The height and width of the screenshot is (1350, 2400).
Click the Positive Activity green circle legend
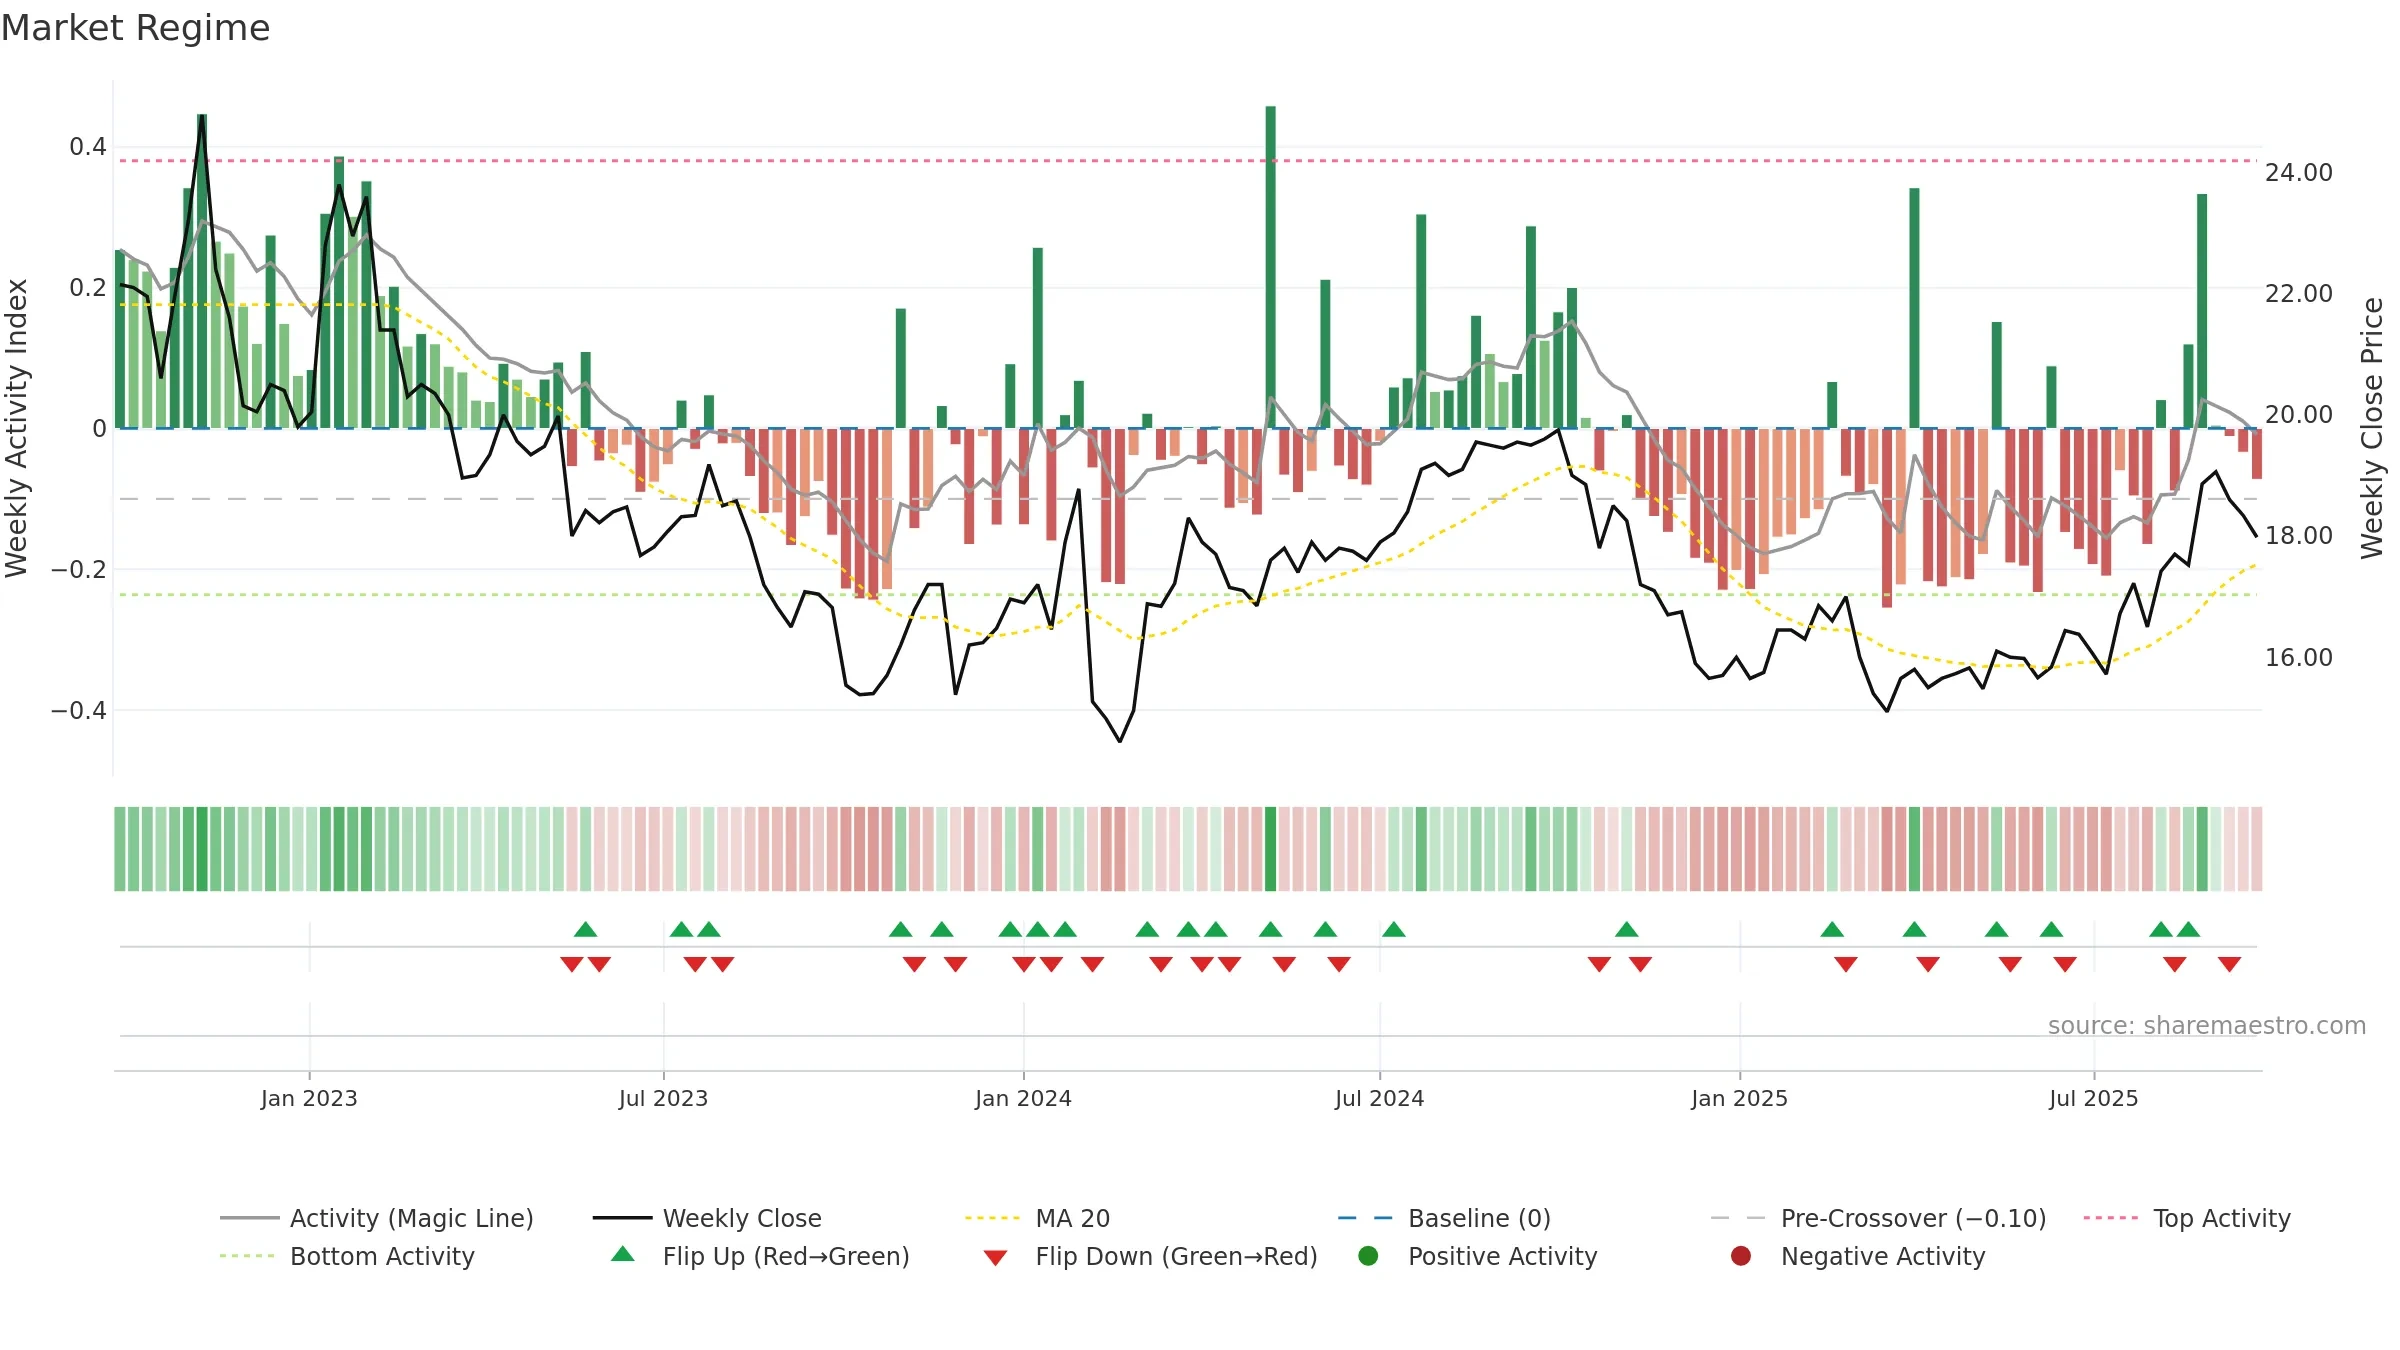point(1368,1256)
